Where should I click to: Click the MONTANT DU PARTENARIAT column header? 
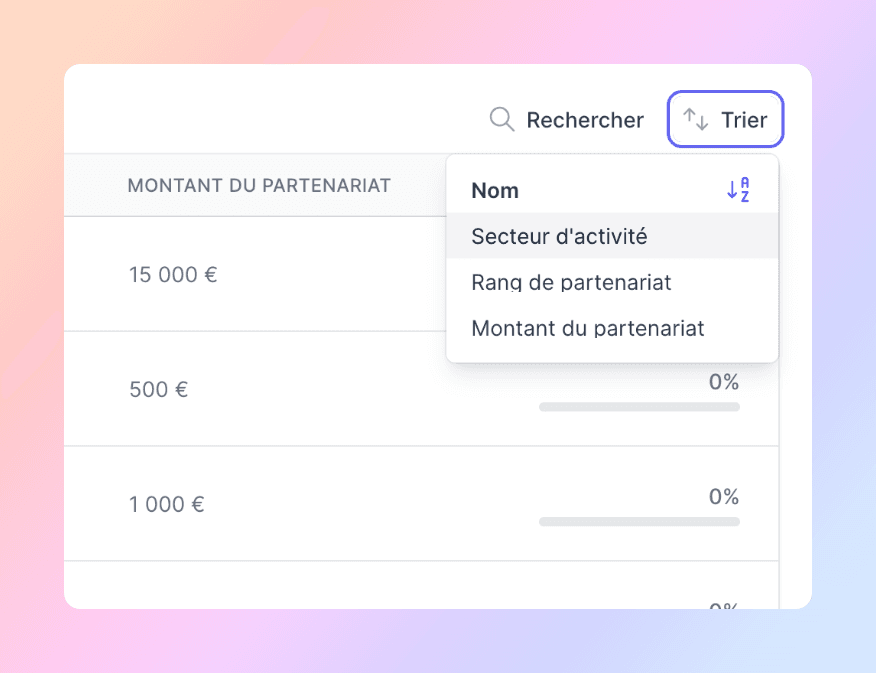[259, 185]
